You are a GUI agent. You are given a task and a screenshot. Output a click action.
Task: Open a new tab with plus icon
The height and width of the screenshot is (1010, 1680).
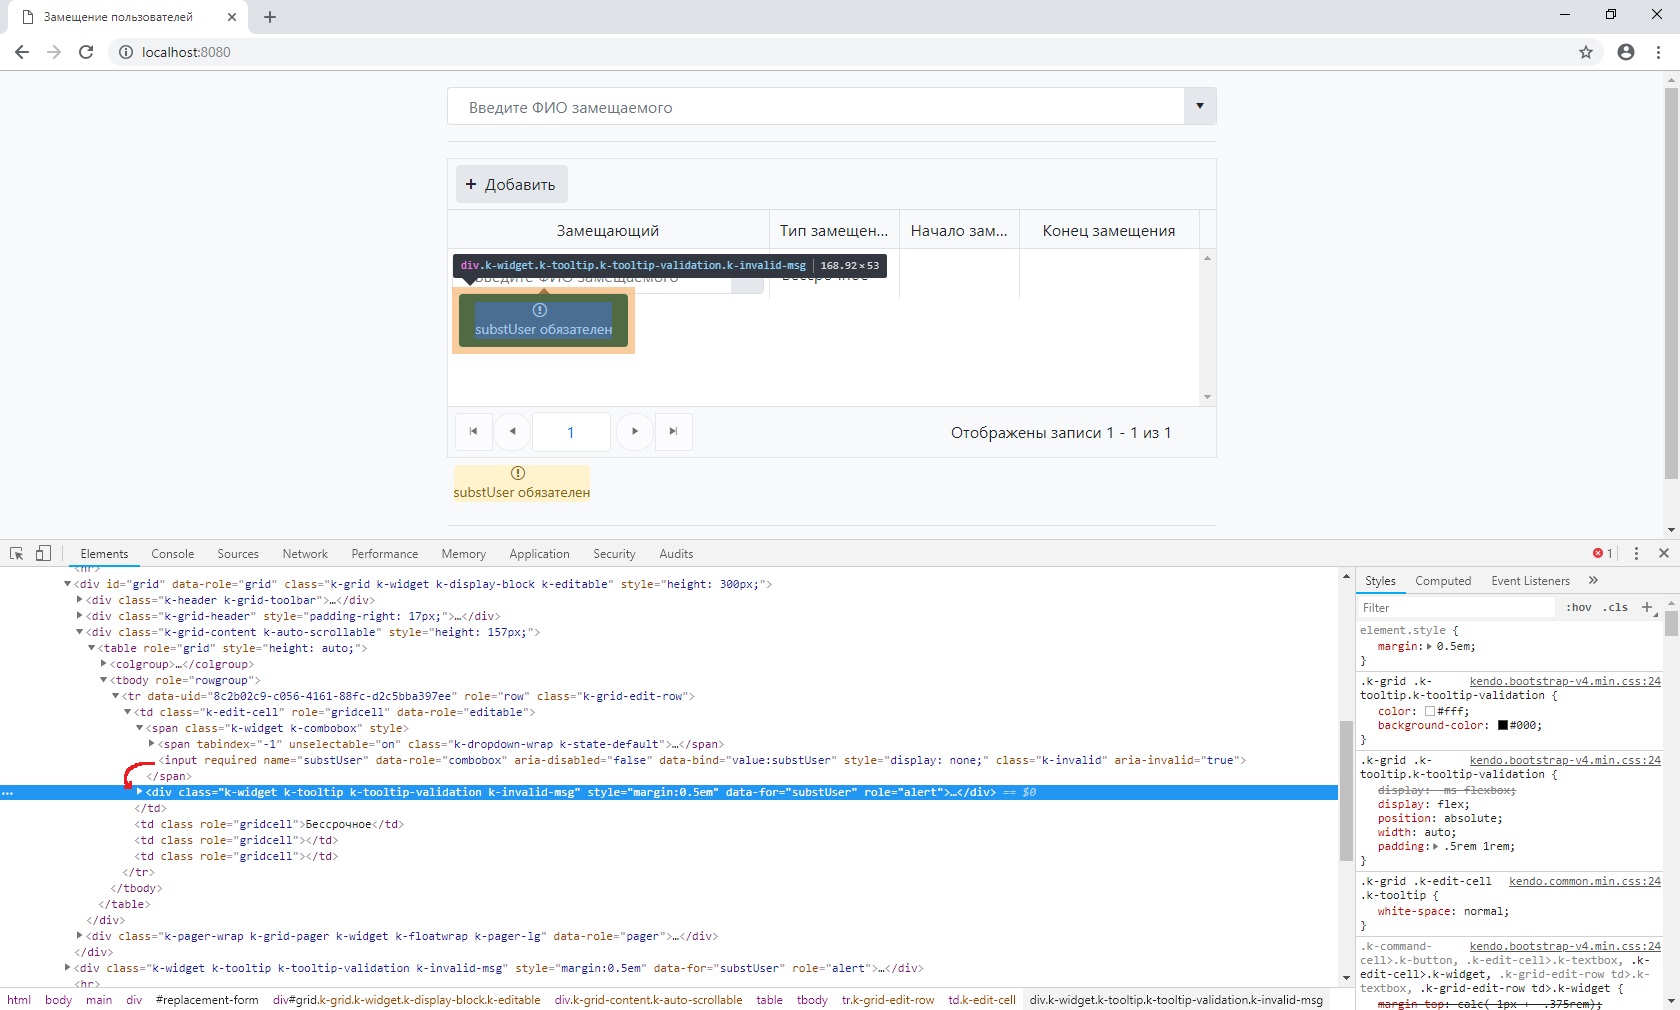(x=270, y=17)
